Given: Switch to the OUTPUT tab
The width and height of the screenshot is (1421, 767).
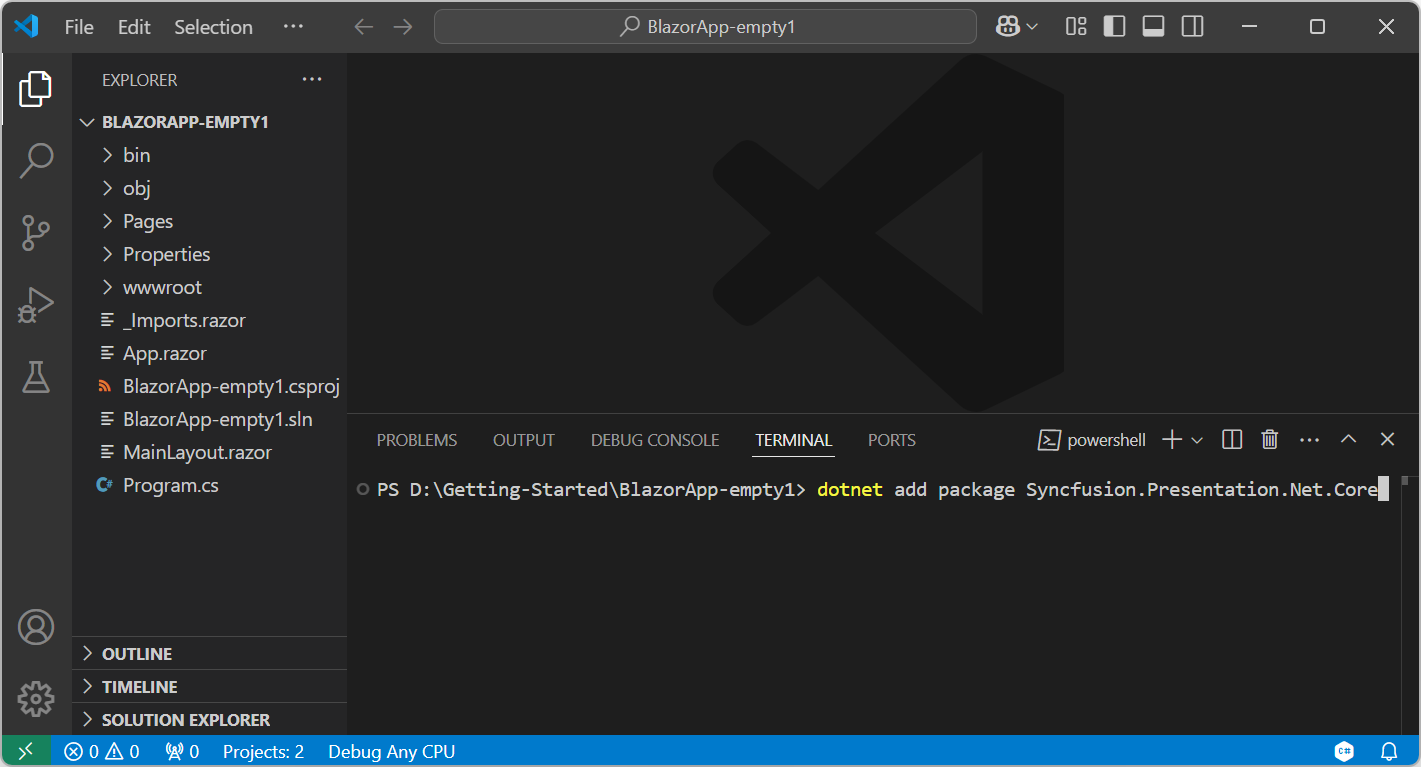Looking at the screenshot, I should tap(524, 440).
